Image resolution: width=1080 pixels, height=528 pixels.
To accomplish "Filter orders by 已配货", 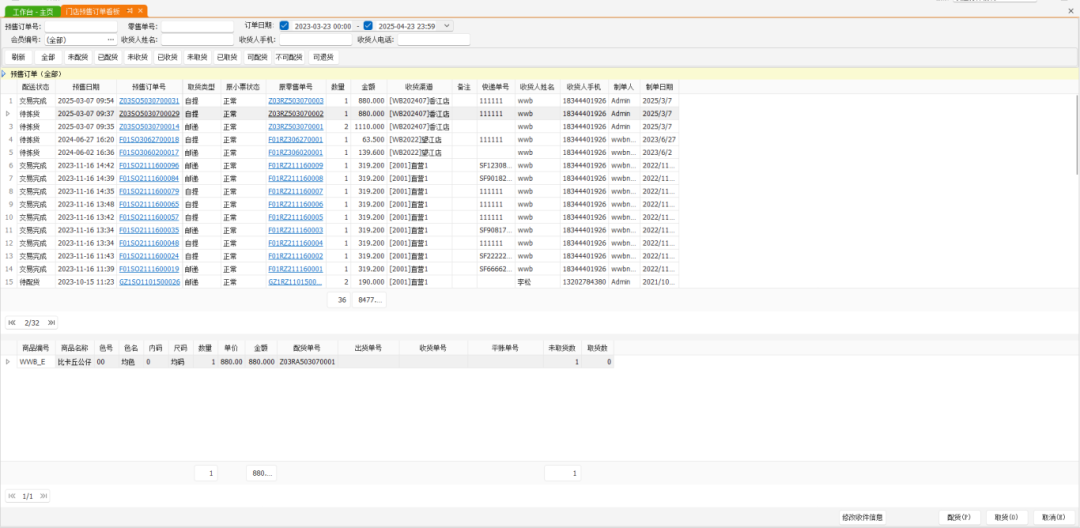I will click(107, 57).
